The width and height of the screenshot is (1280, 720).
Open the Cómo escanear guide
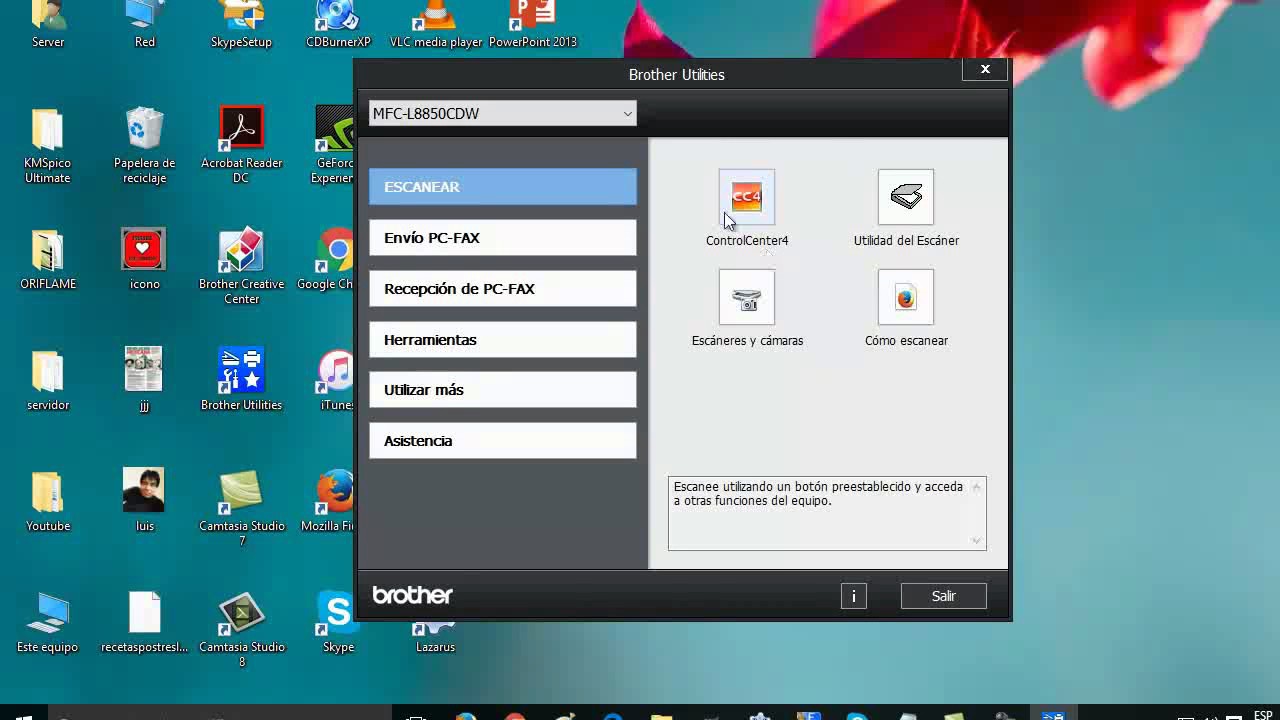(x=906, y=297)
